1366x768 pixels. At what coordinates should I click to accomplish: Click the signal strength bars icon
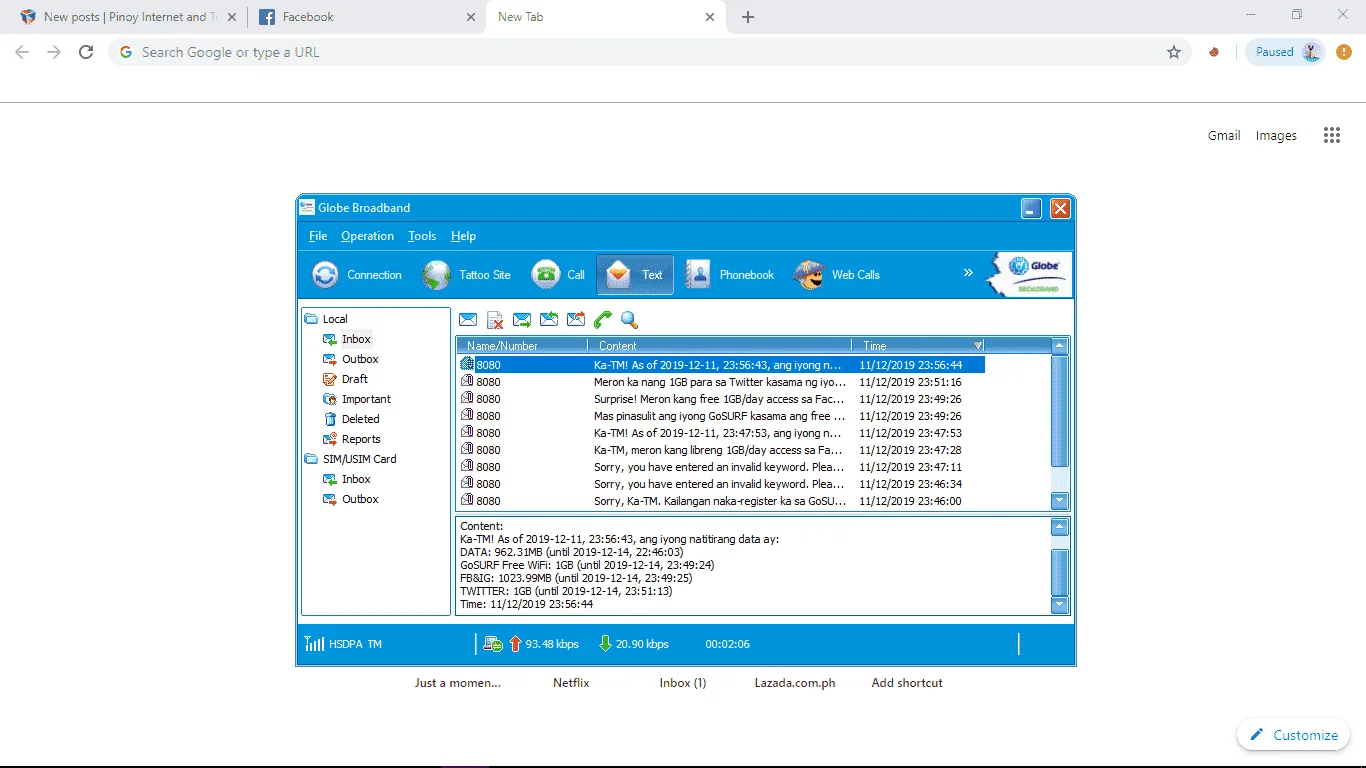click(314, 644)
